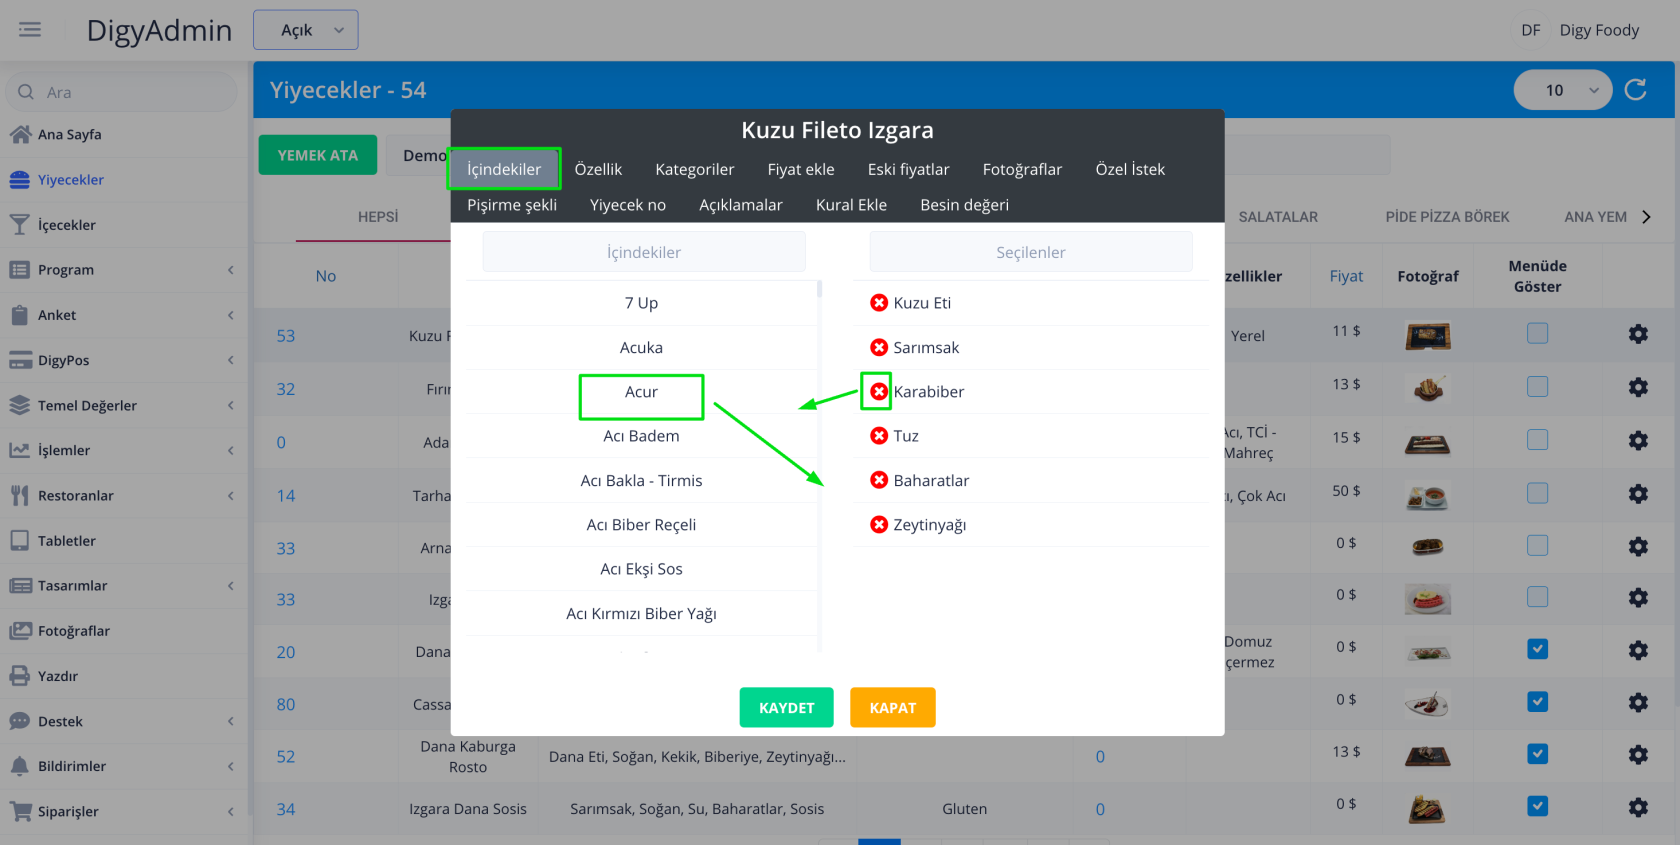Toggle Menüde Göster checkbox for item 32

click(x=1538, y=386)
